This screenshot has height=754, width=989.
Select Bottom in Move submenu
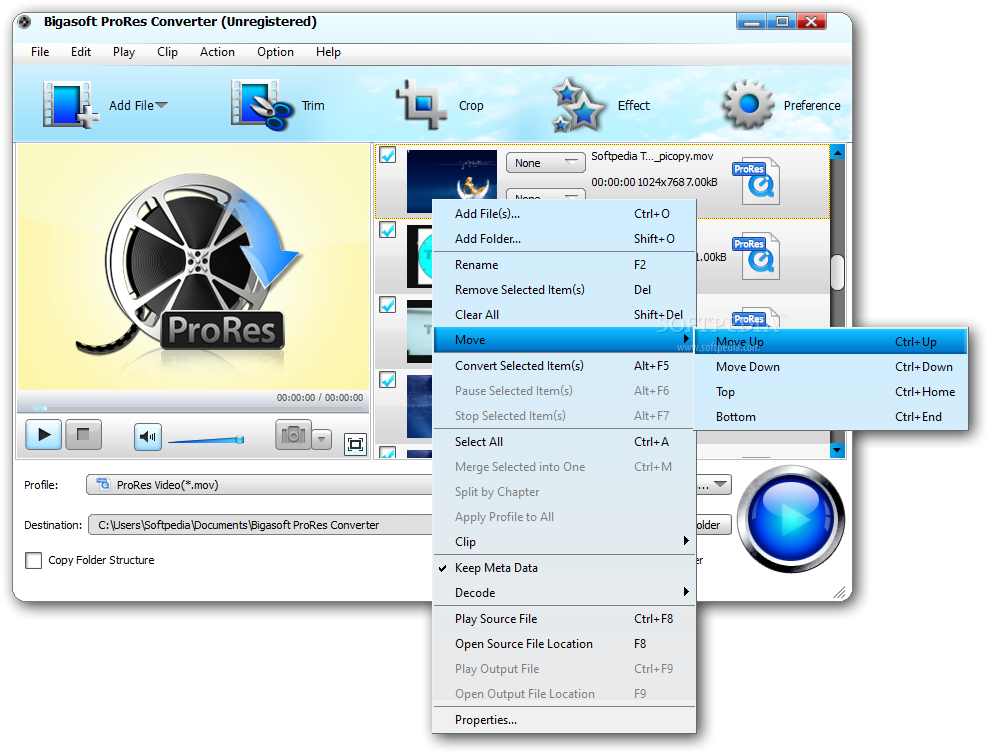click(831, 417)
